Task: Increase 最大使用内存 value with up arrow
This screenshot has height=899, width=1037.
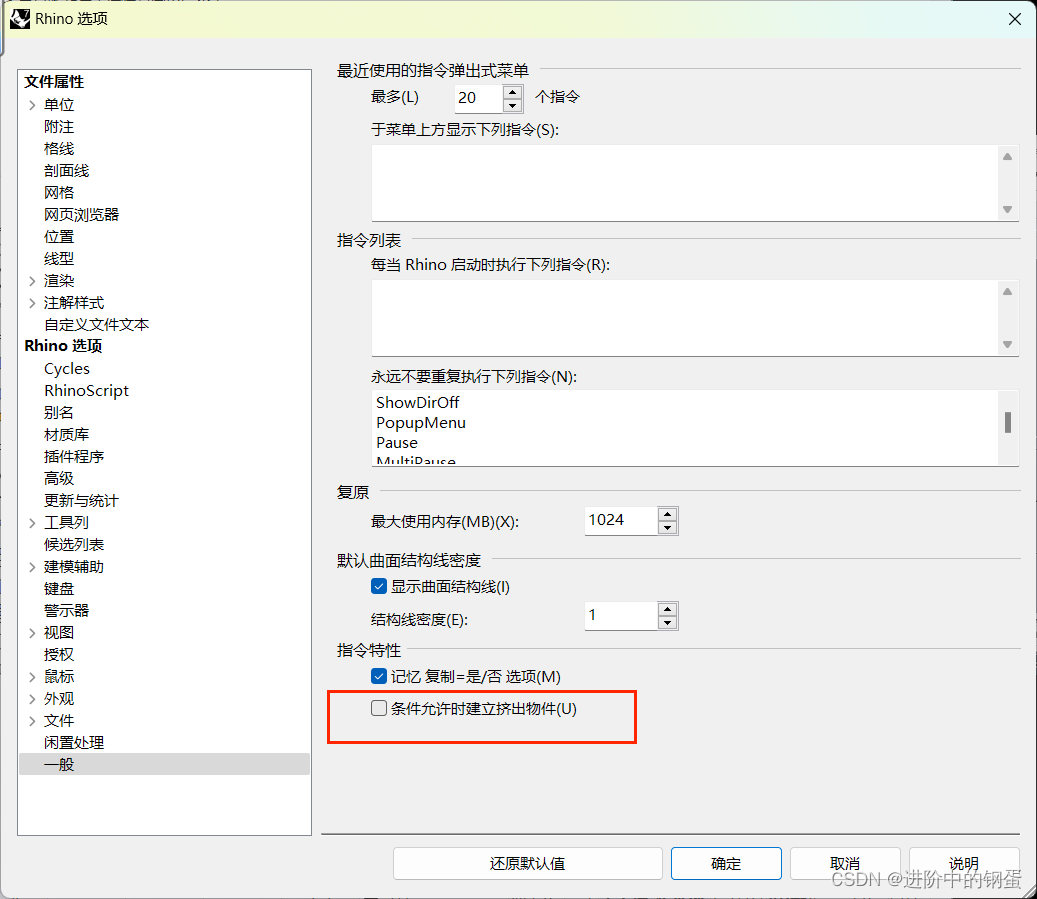Action: pos(667,515)
